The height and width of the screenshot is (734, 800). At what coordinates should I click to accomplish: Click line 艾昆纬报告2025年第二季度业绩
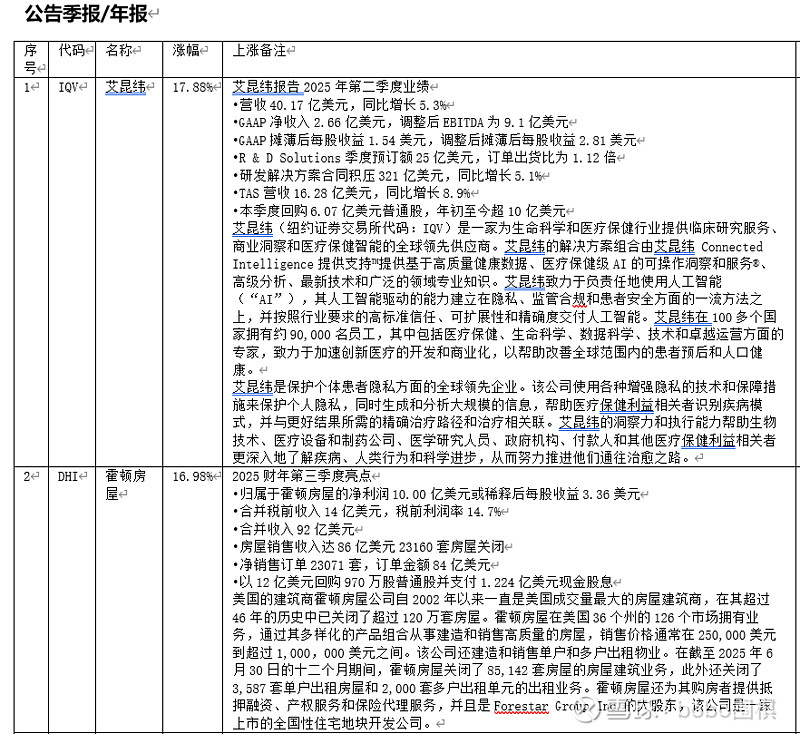[331, 87]
